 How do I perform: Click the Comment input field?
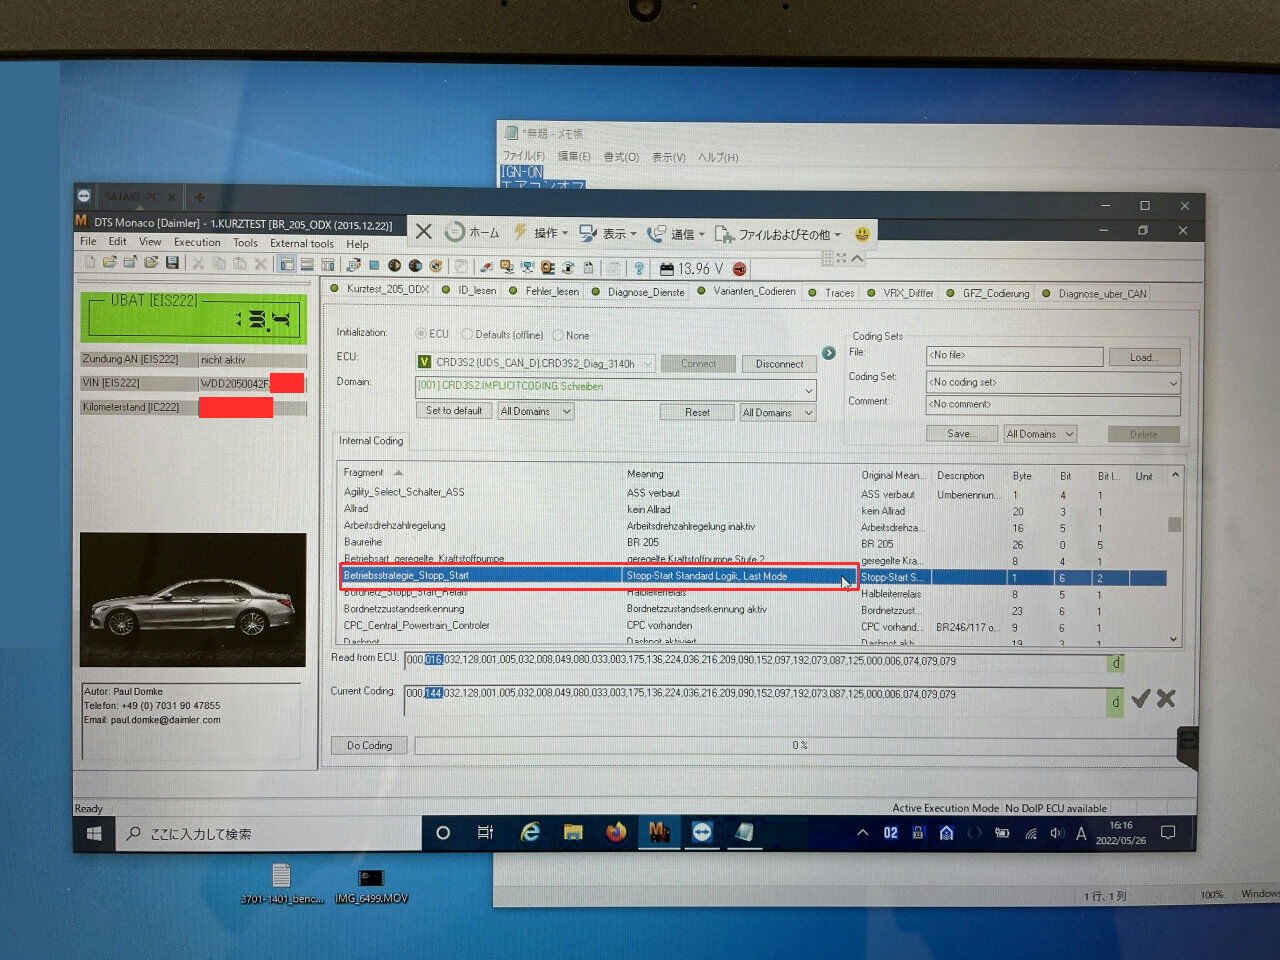pos(1053,405)
